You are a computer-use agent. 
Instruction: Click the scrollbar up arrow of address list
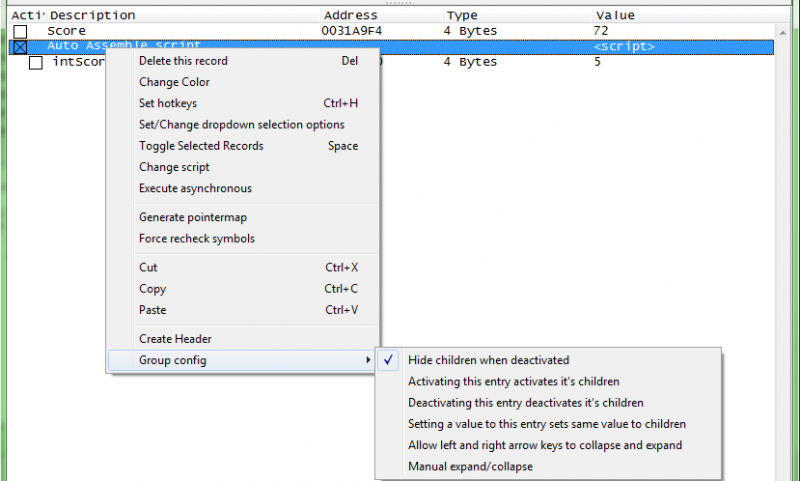(x=782, y=33)
